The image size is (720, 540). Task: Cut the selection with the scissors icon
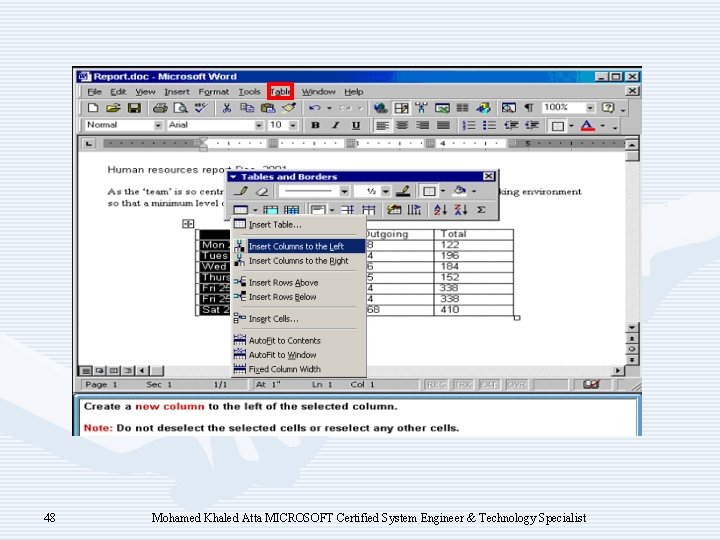click(x=226, y=108)
